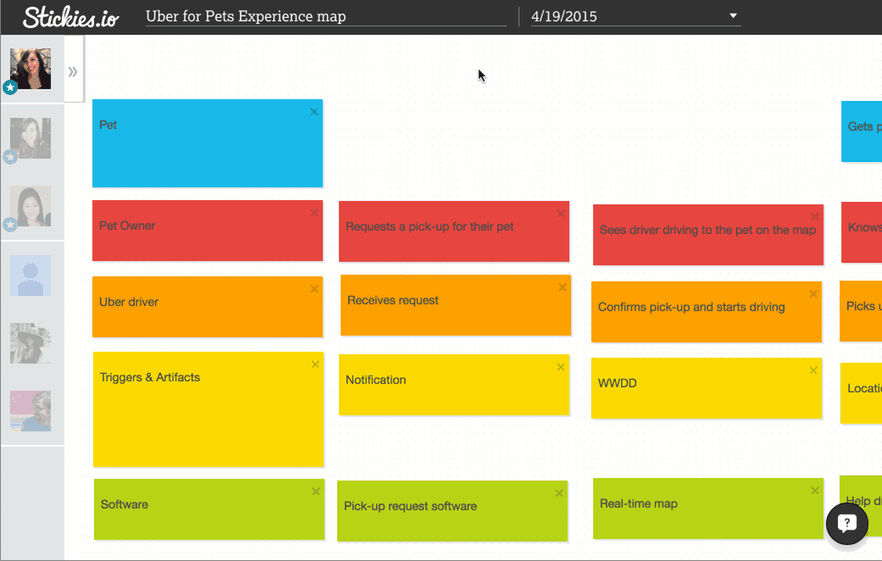Expand the collaborators sidebar with the chevron
The height and width of the screenshot is (561, 882).
click(x=73, y=71)
